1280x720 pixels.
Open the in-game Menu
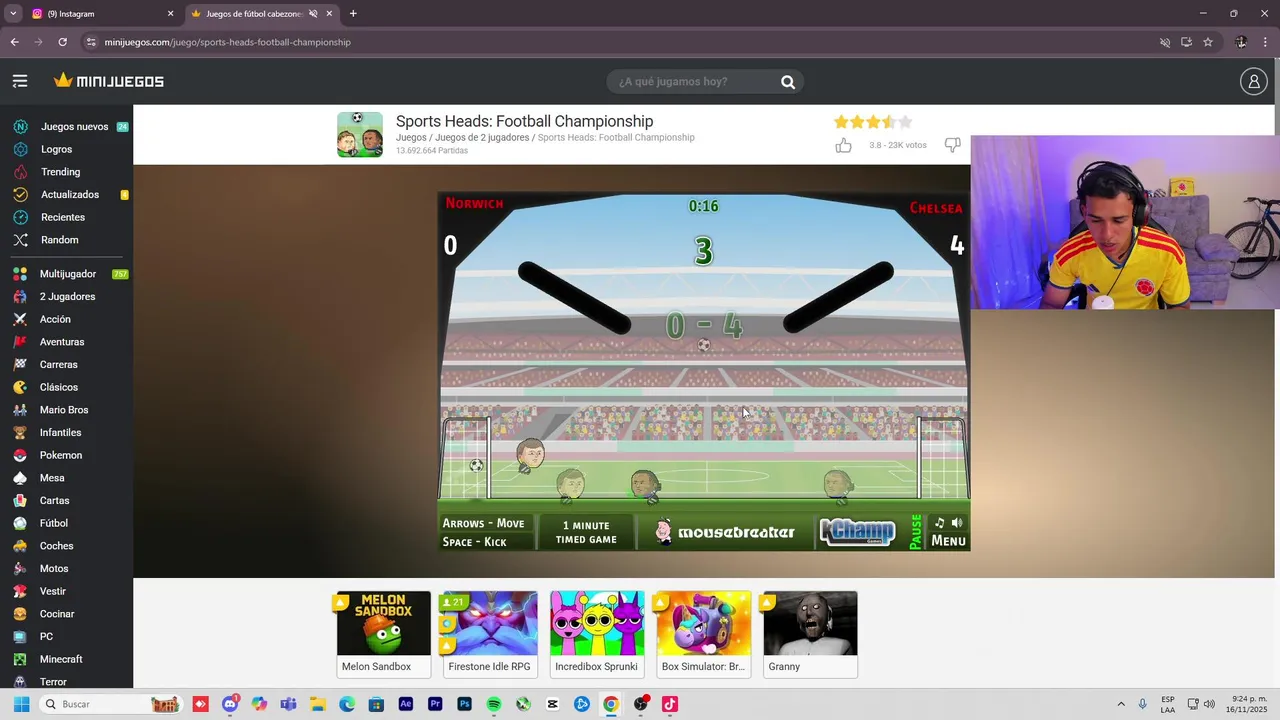tap(948, 541)
